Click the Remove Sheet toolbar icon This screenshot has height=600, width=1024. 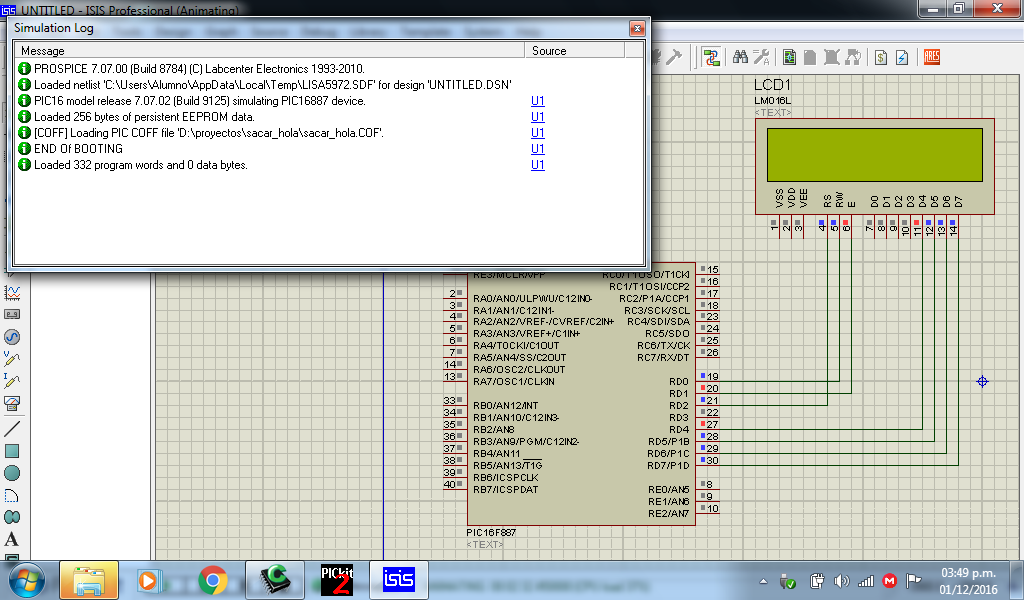831,57
